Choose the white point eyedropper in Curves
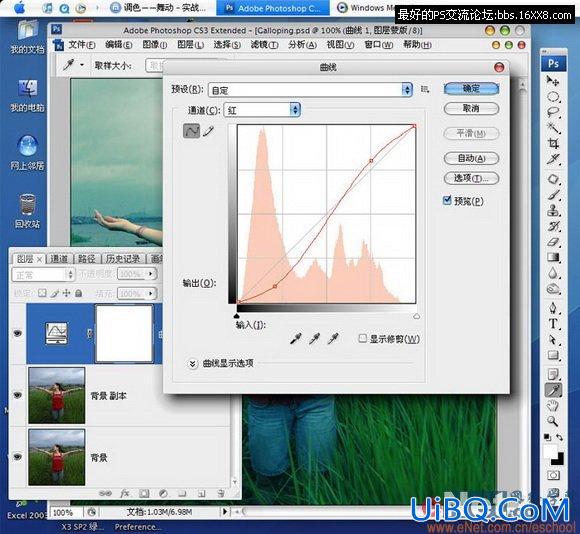This screenshot has width=580, height=534. tap(333, 338)
